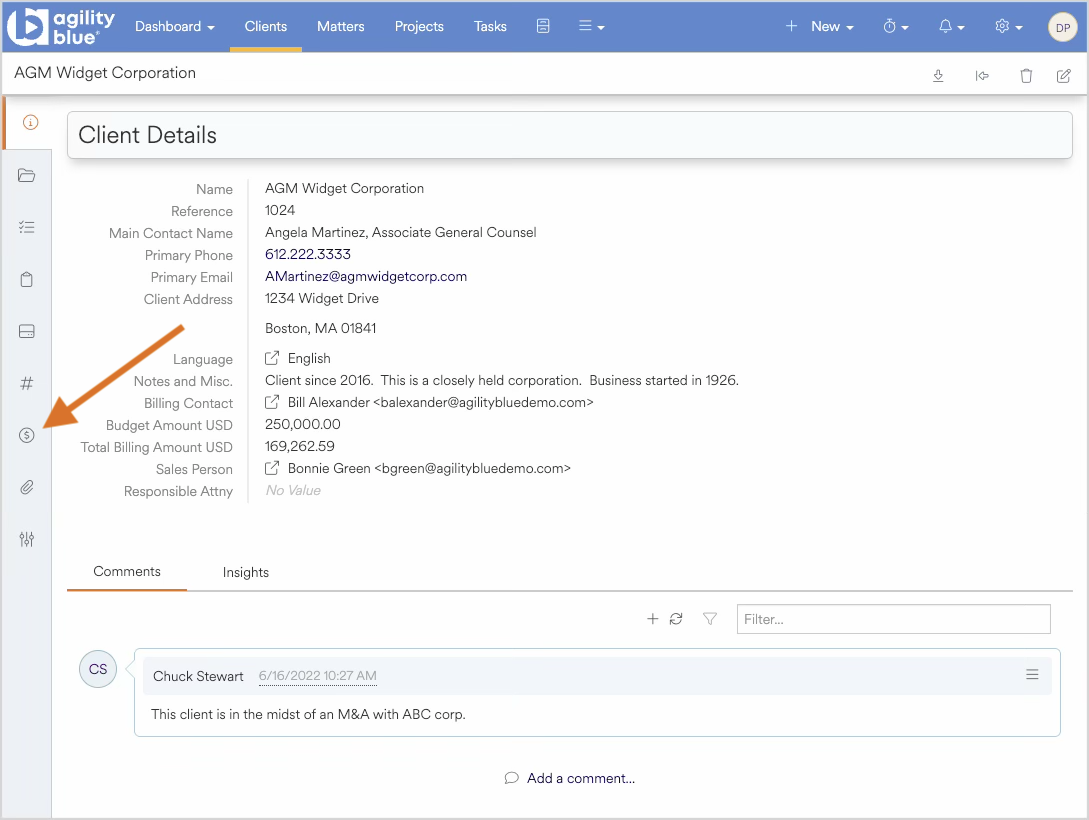The height and width of the screenshot is (820, 1089).
Task: Select the reference value 1024
Action: [x=280, y=210]
